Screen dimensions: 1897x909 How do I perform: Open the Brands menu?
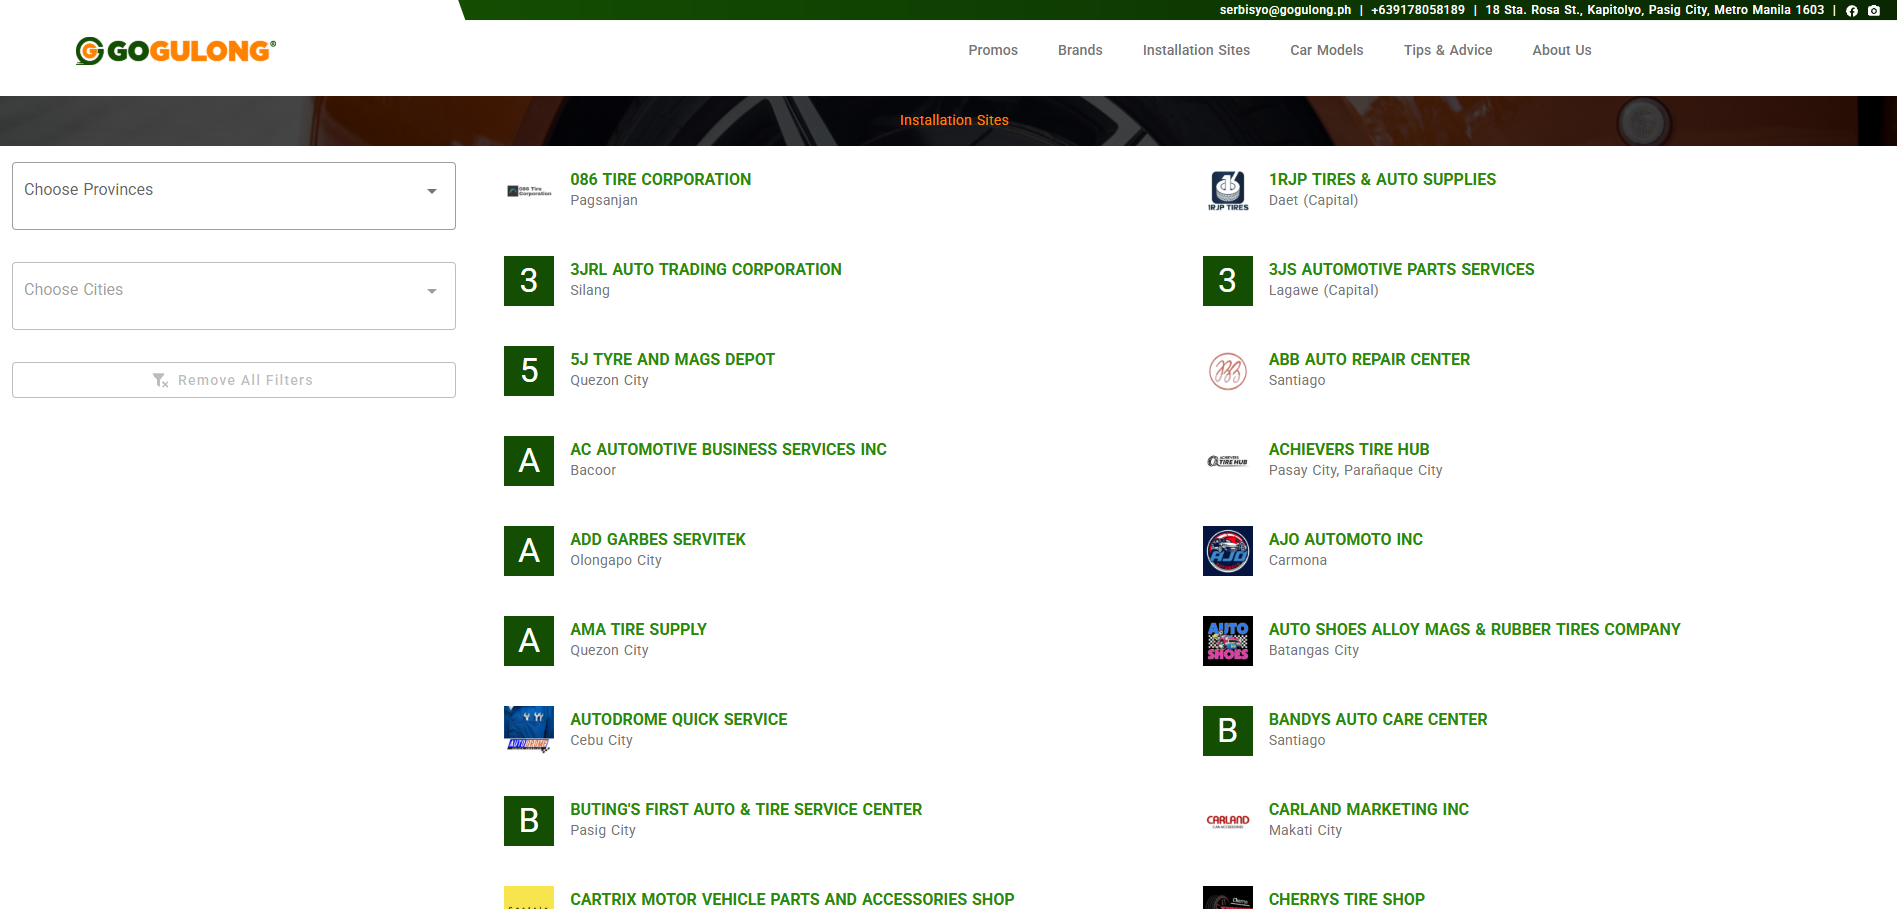point(1080,50)
